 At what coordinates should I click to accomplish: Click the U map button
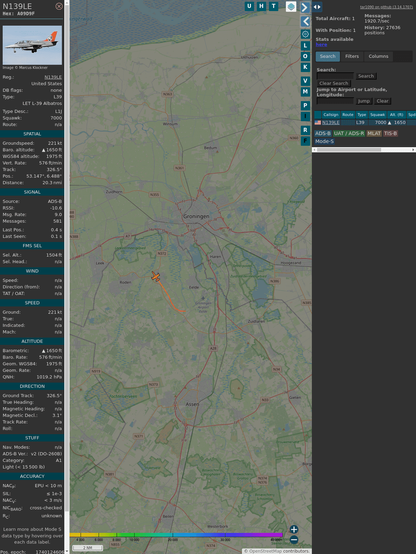249,6
